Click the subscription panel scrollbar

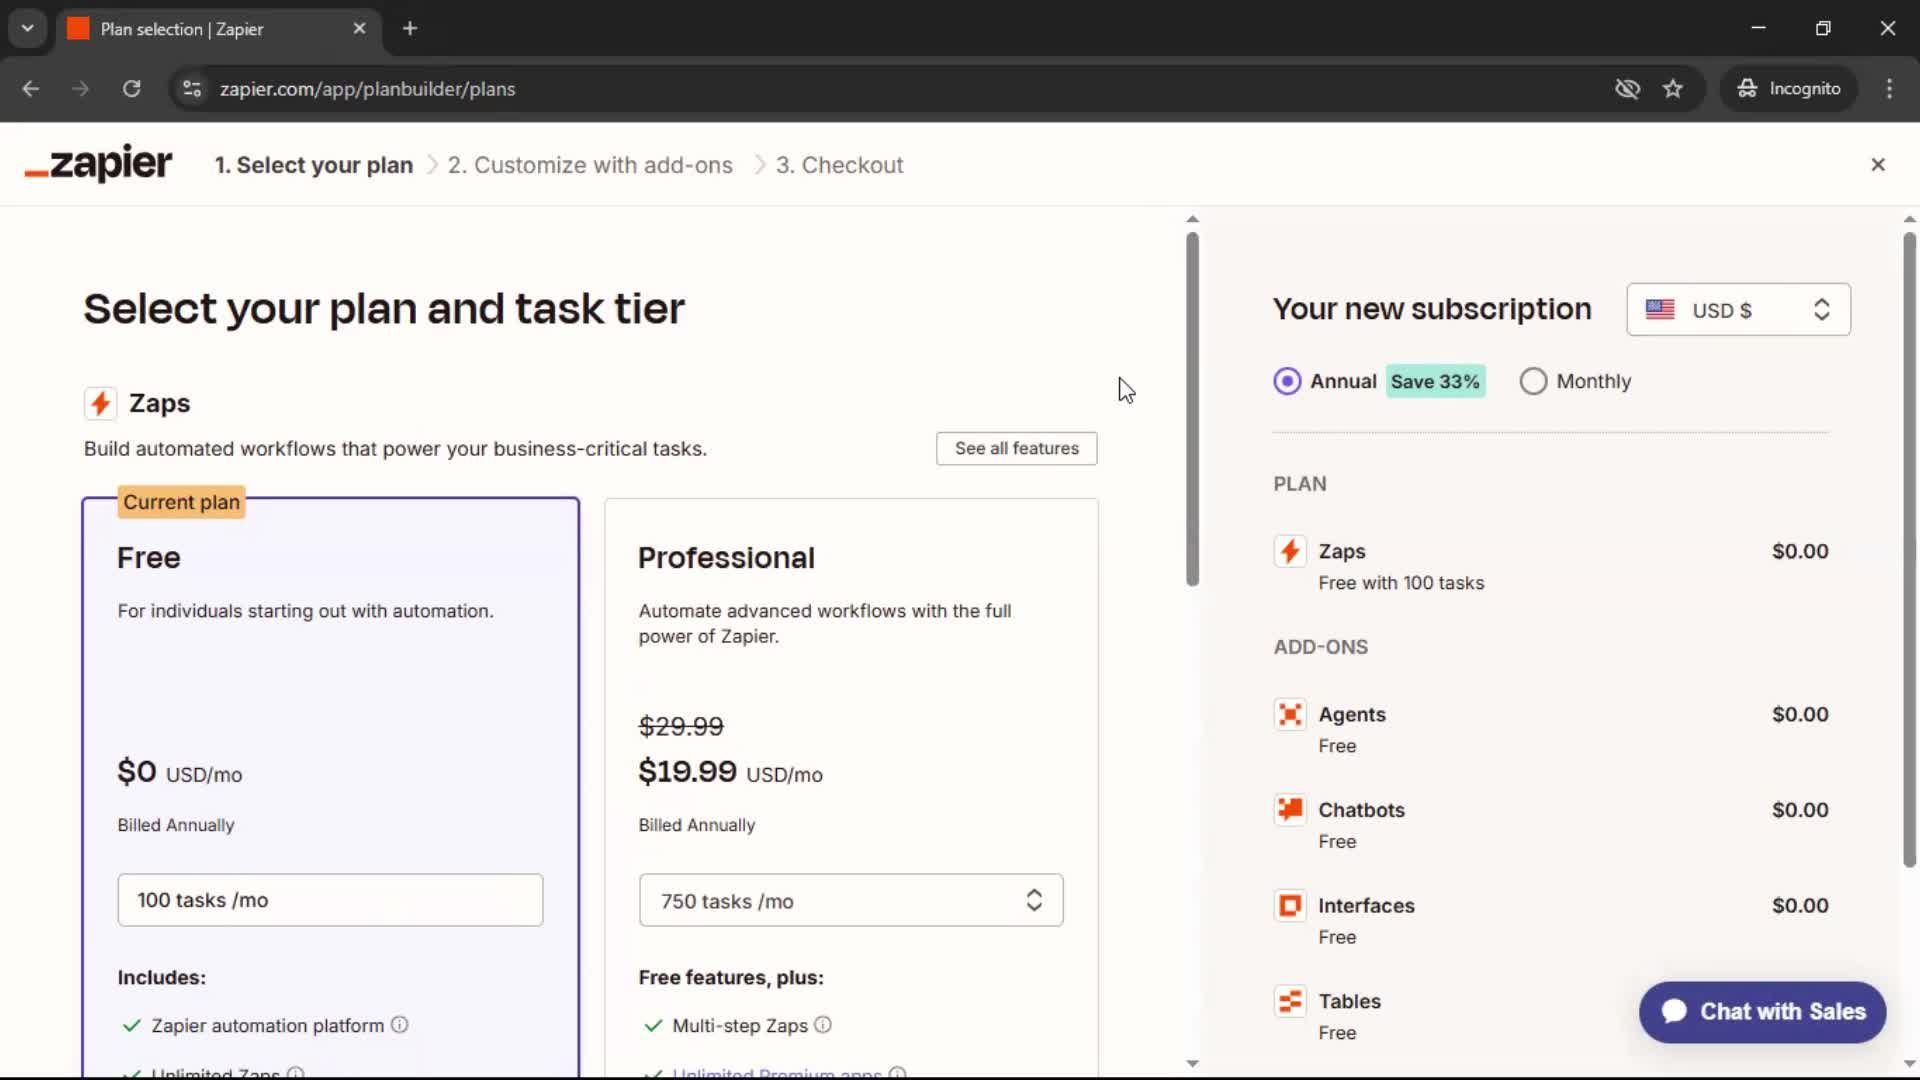1909,550
